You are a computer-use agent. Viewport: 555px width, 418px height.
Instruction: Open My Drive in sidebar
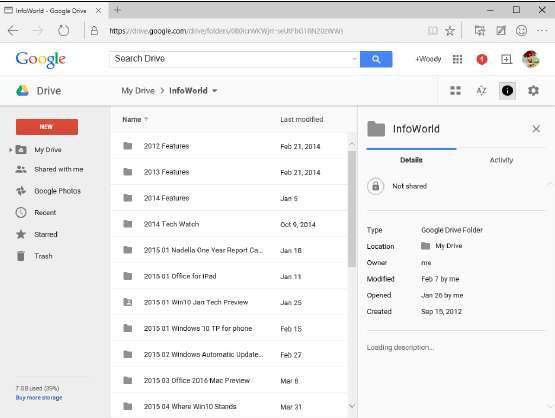(x=48, y=150)
